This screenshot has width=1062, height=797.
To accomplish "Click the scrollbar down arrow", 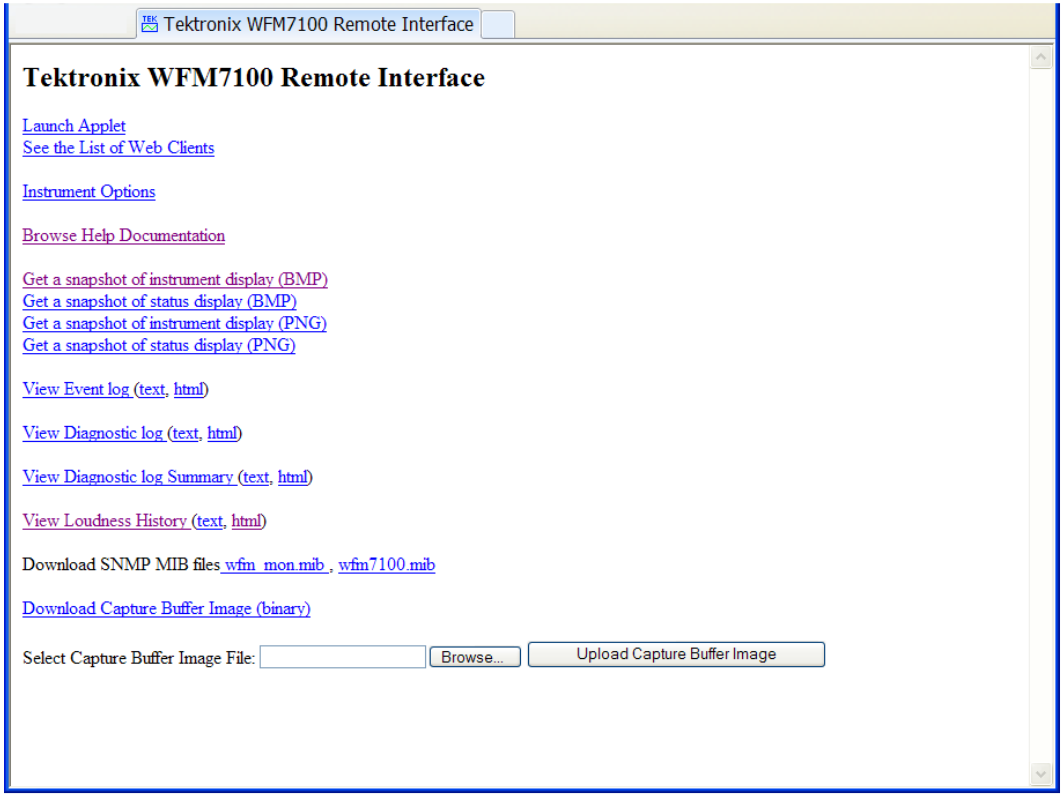I will (1041, 773).
